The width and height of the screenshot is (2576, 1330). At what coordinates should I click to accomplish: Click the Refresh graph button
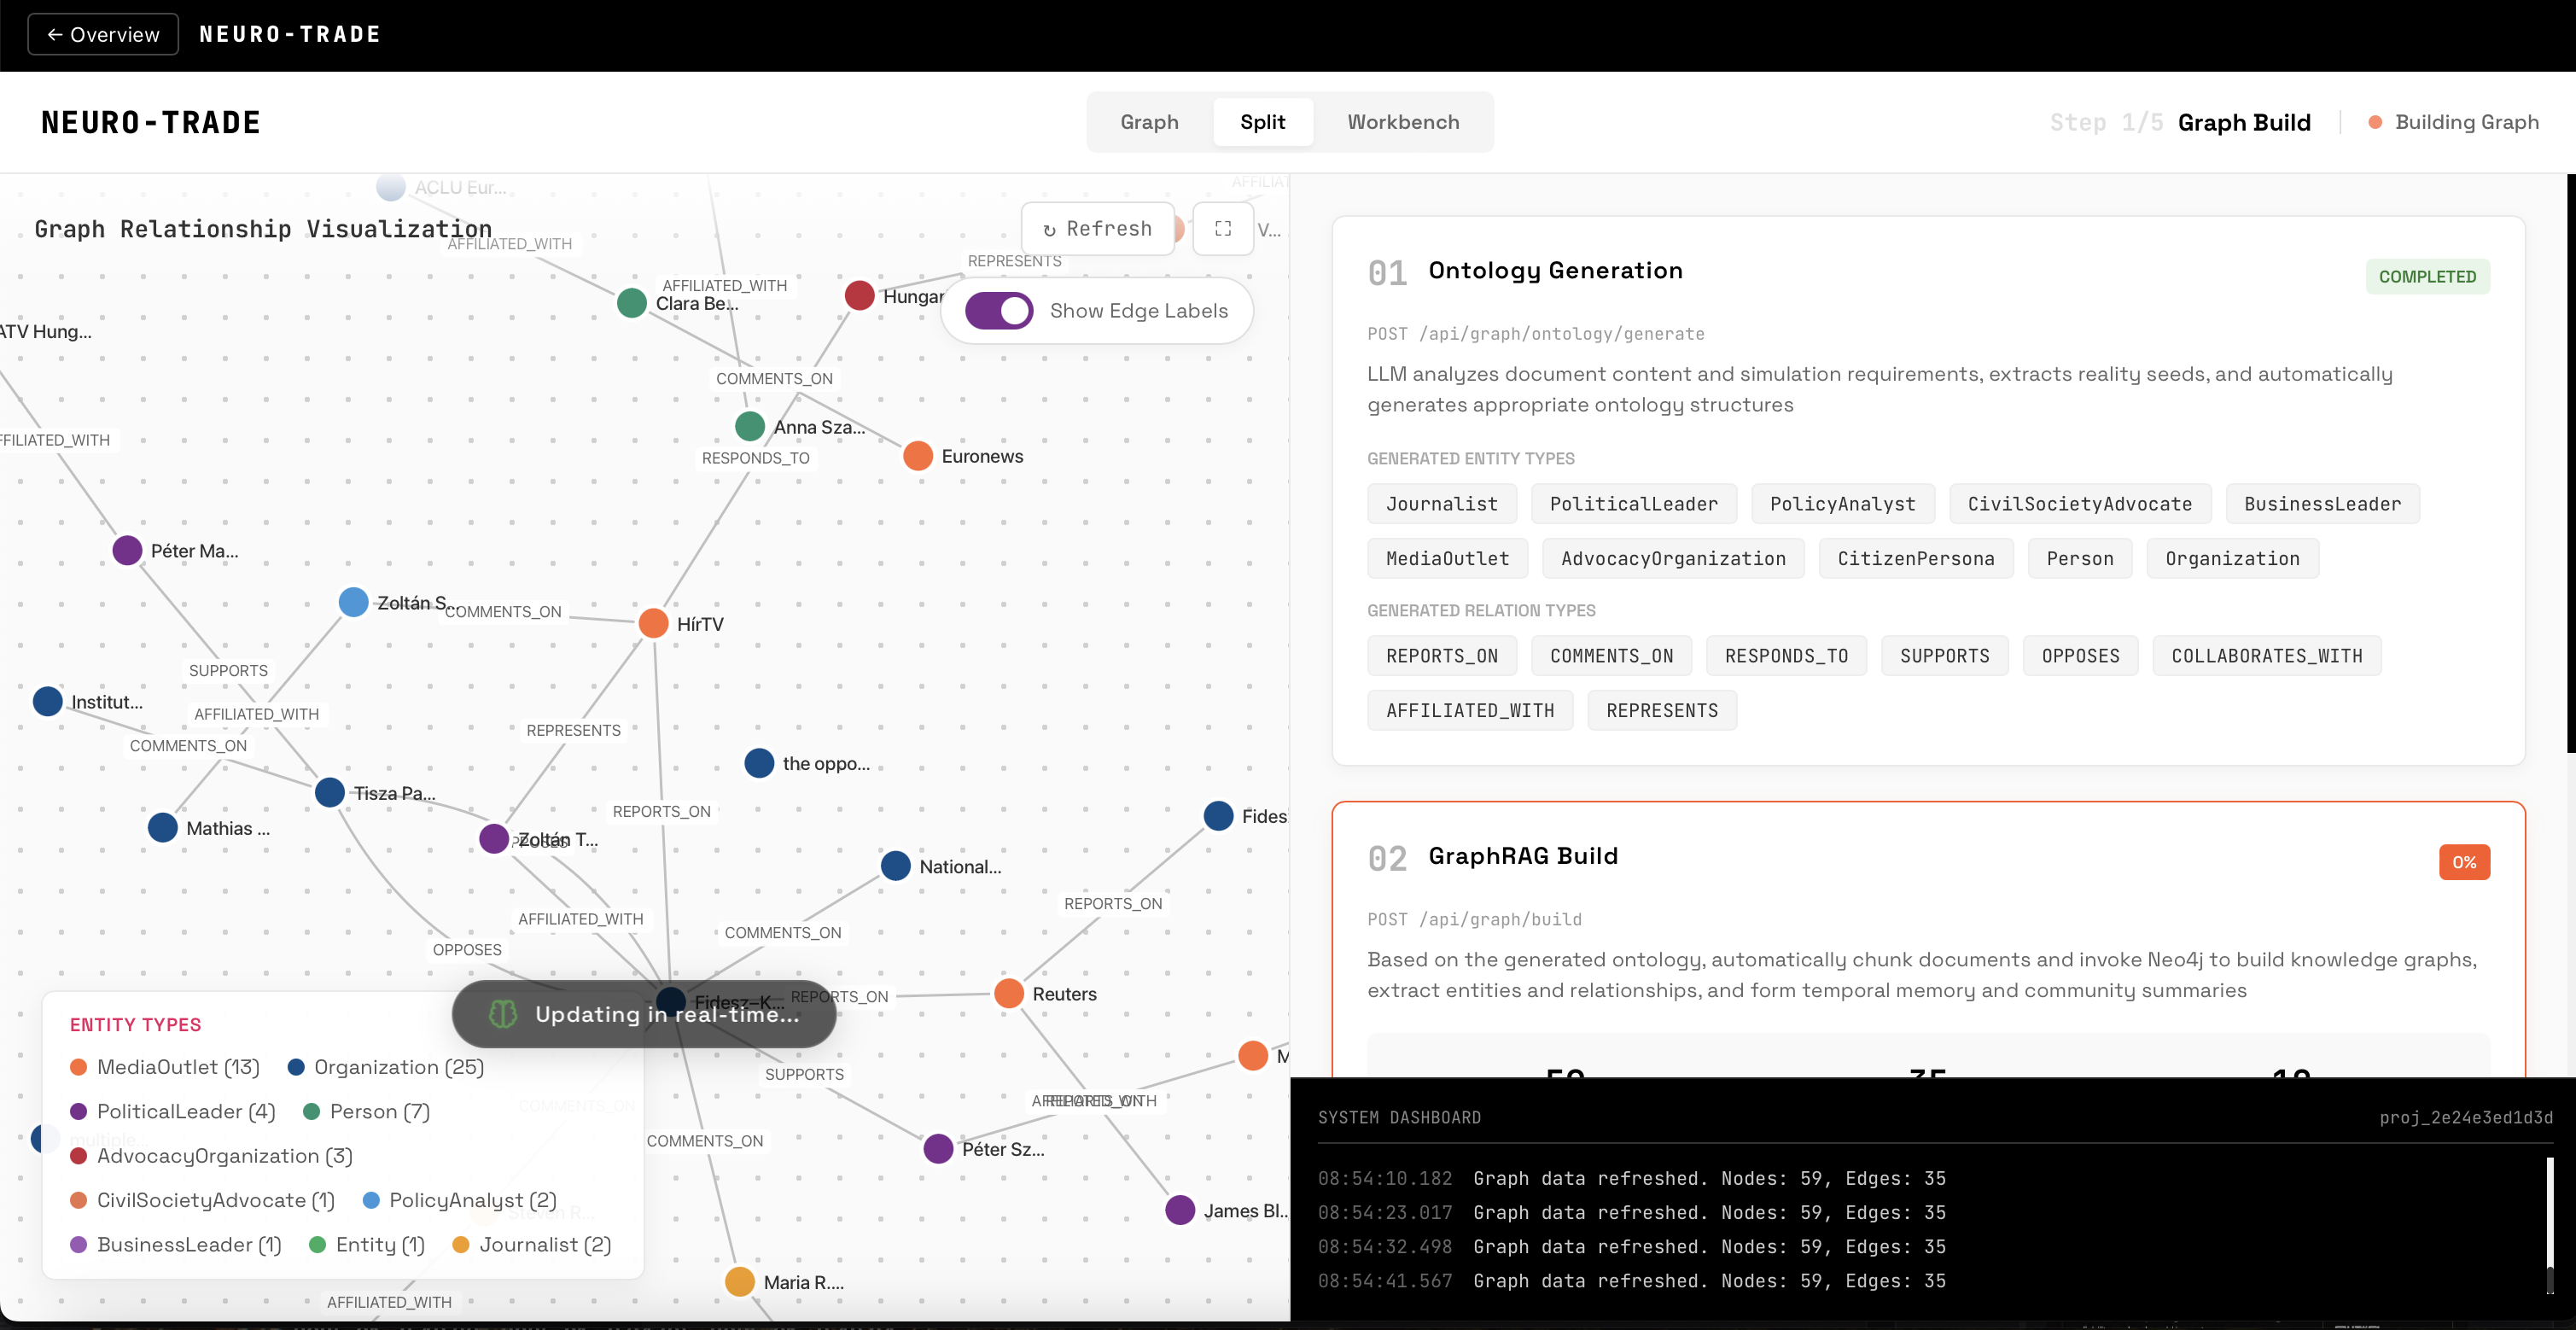point(1097,229)
